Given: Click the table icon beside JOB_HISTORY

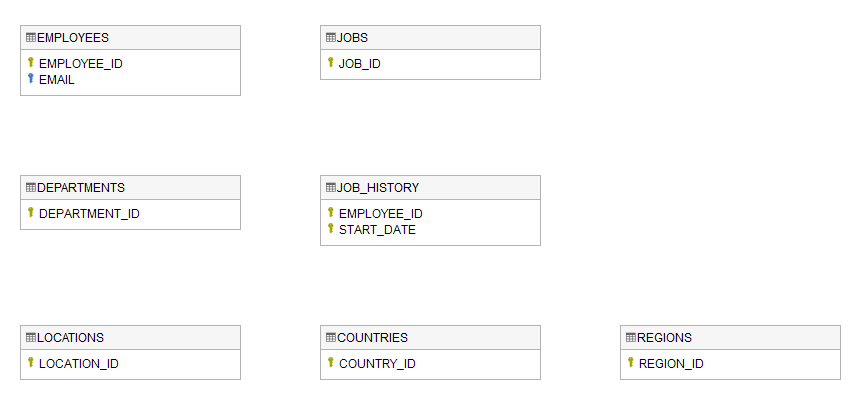Looking at the screenshot, I should (x=331, y=188).
